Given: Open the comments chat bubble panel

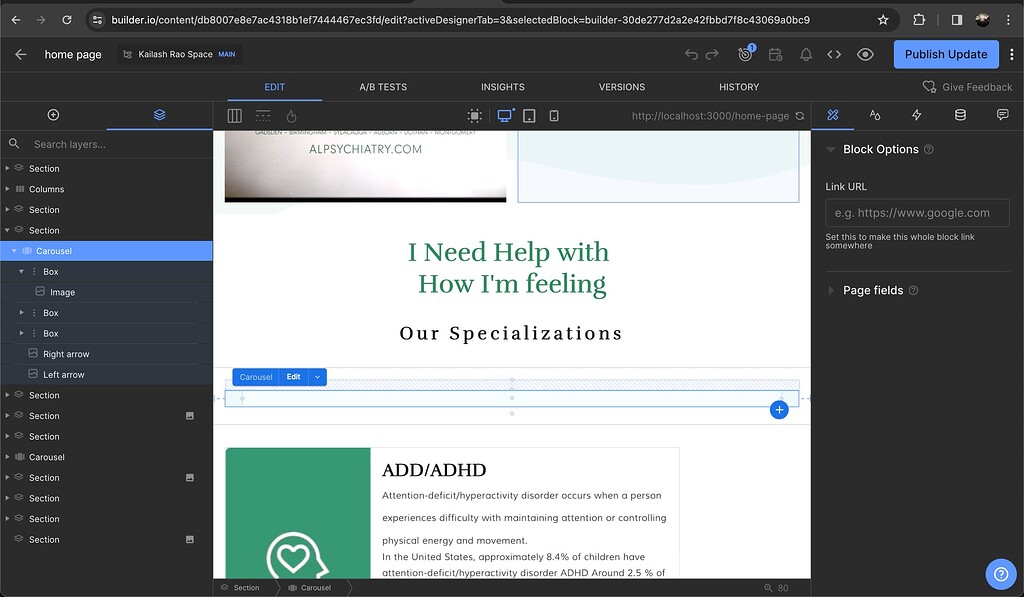Looking at the screenshot, I should point(1002,115).
